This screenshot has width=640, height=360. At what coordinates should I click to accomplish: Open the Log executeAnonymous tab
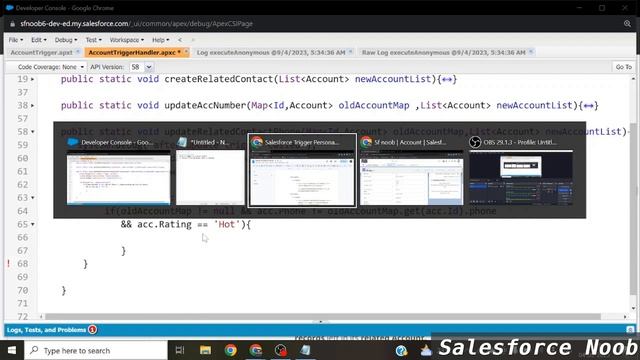tap(271, 53)
